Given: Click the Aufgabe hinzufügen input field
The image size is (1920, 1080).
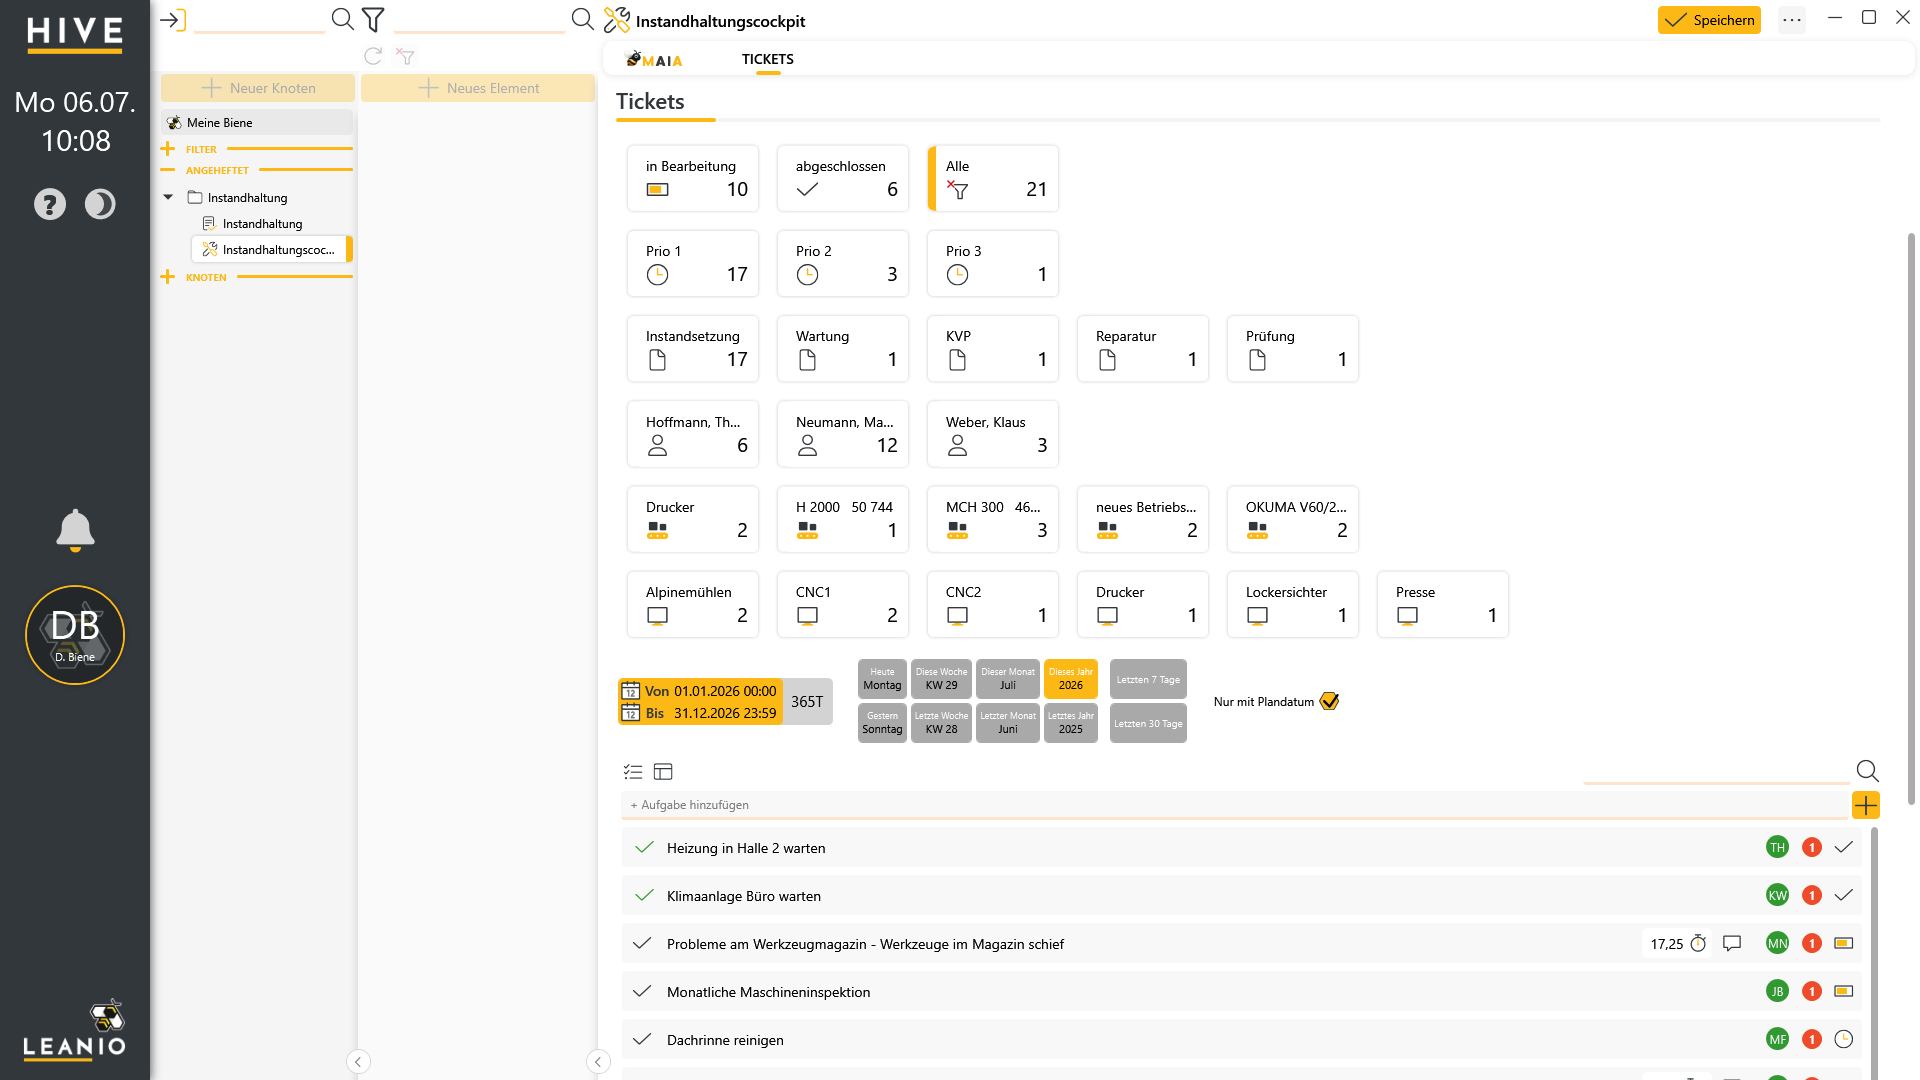Looking at the screenshot, I should coord(1235,805).
